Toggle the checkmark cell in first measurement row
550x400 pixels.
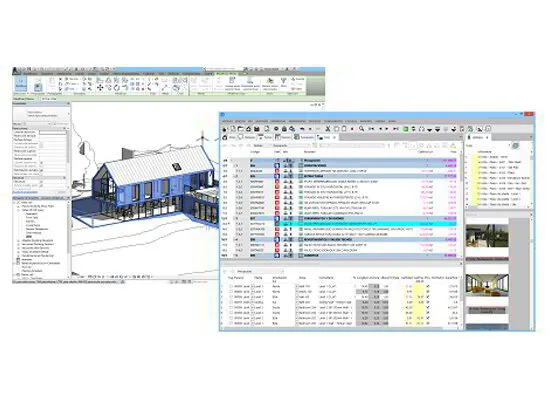428,286
